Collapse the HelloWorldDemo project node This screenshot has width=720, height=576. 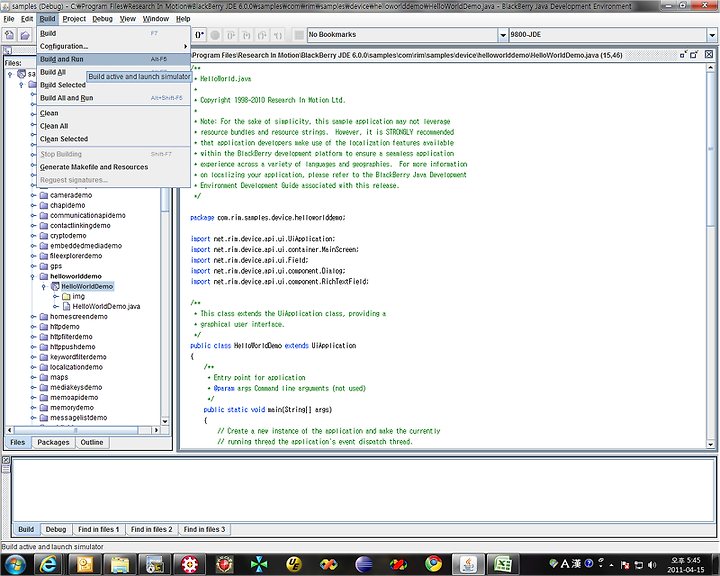(x=44, y=287)
